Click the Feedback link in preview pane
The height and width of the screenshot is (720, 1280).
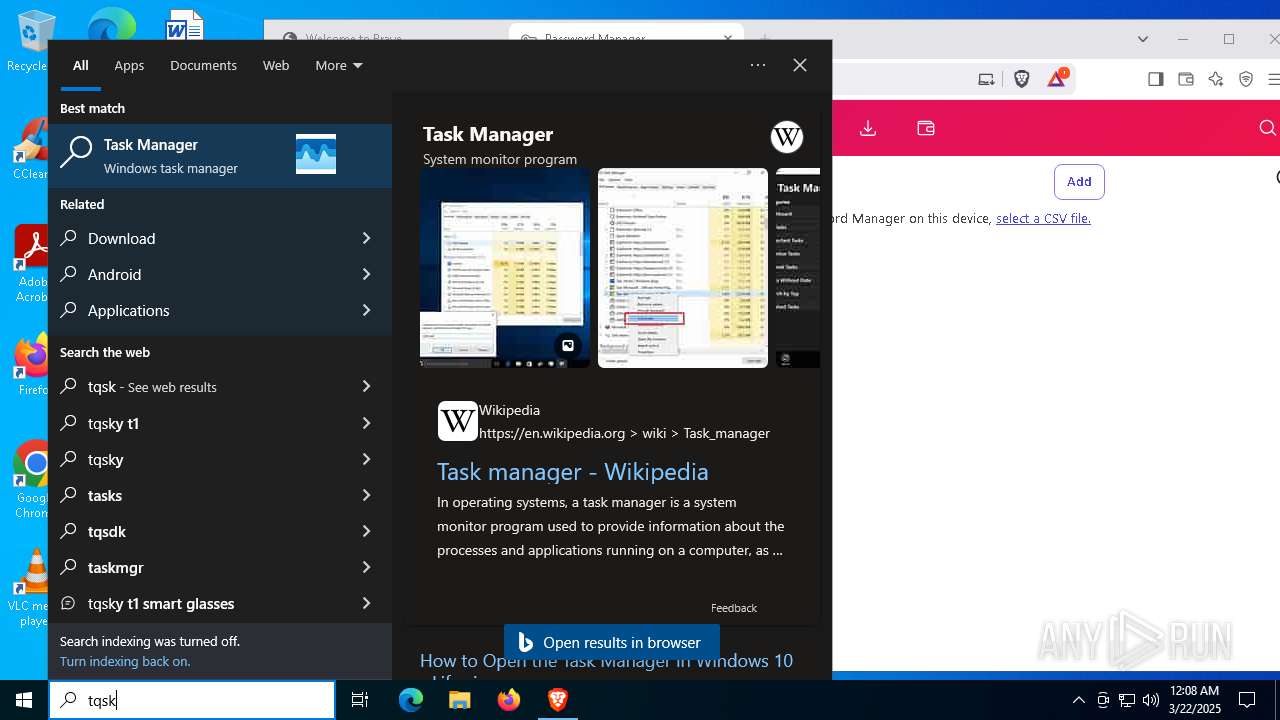coord(734,608)
